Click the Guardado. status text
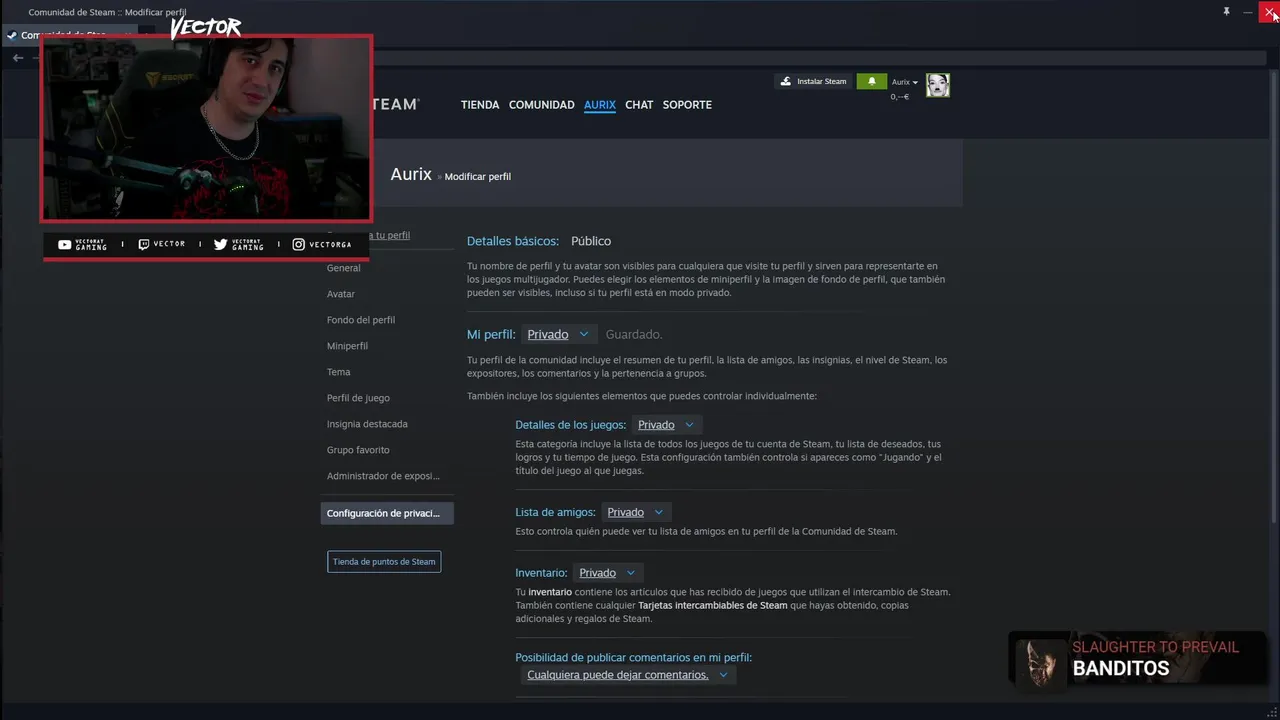Screen dimensions: 1280x720 point(634,335)
